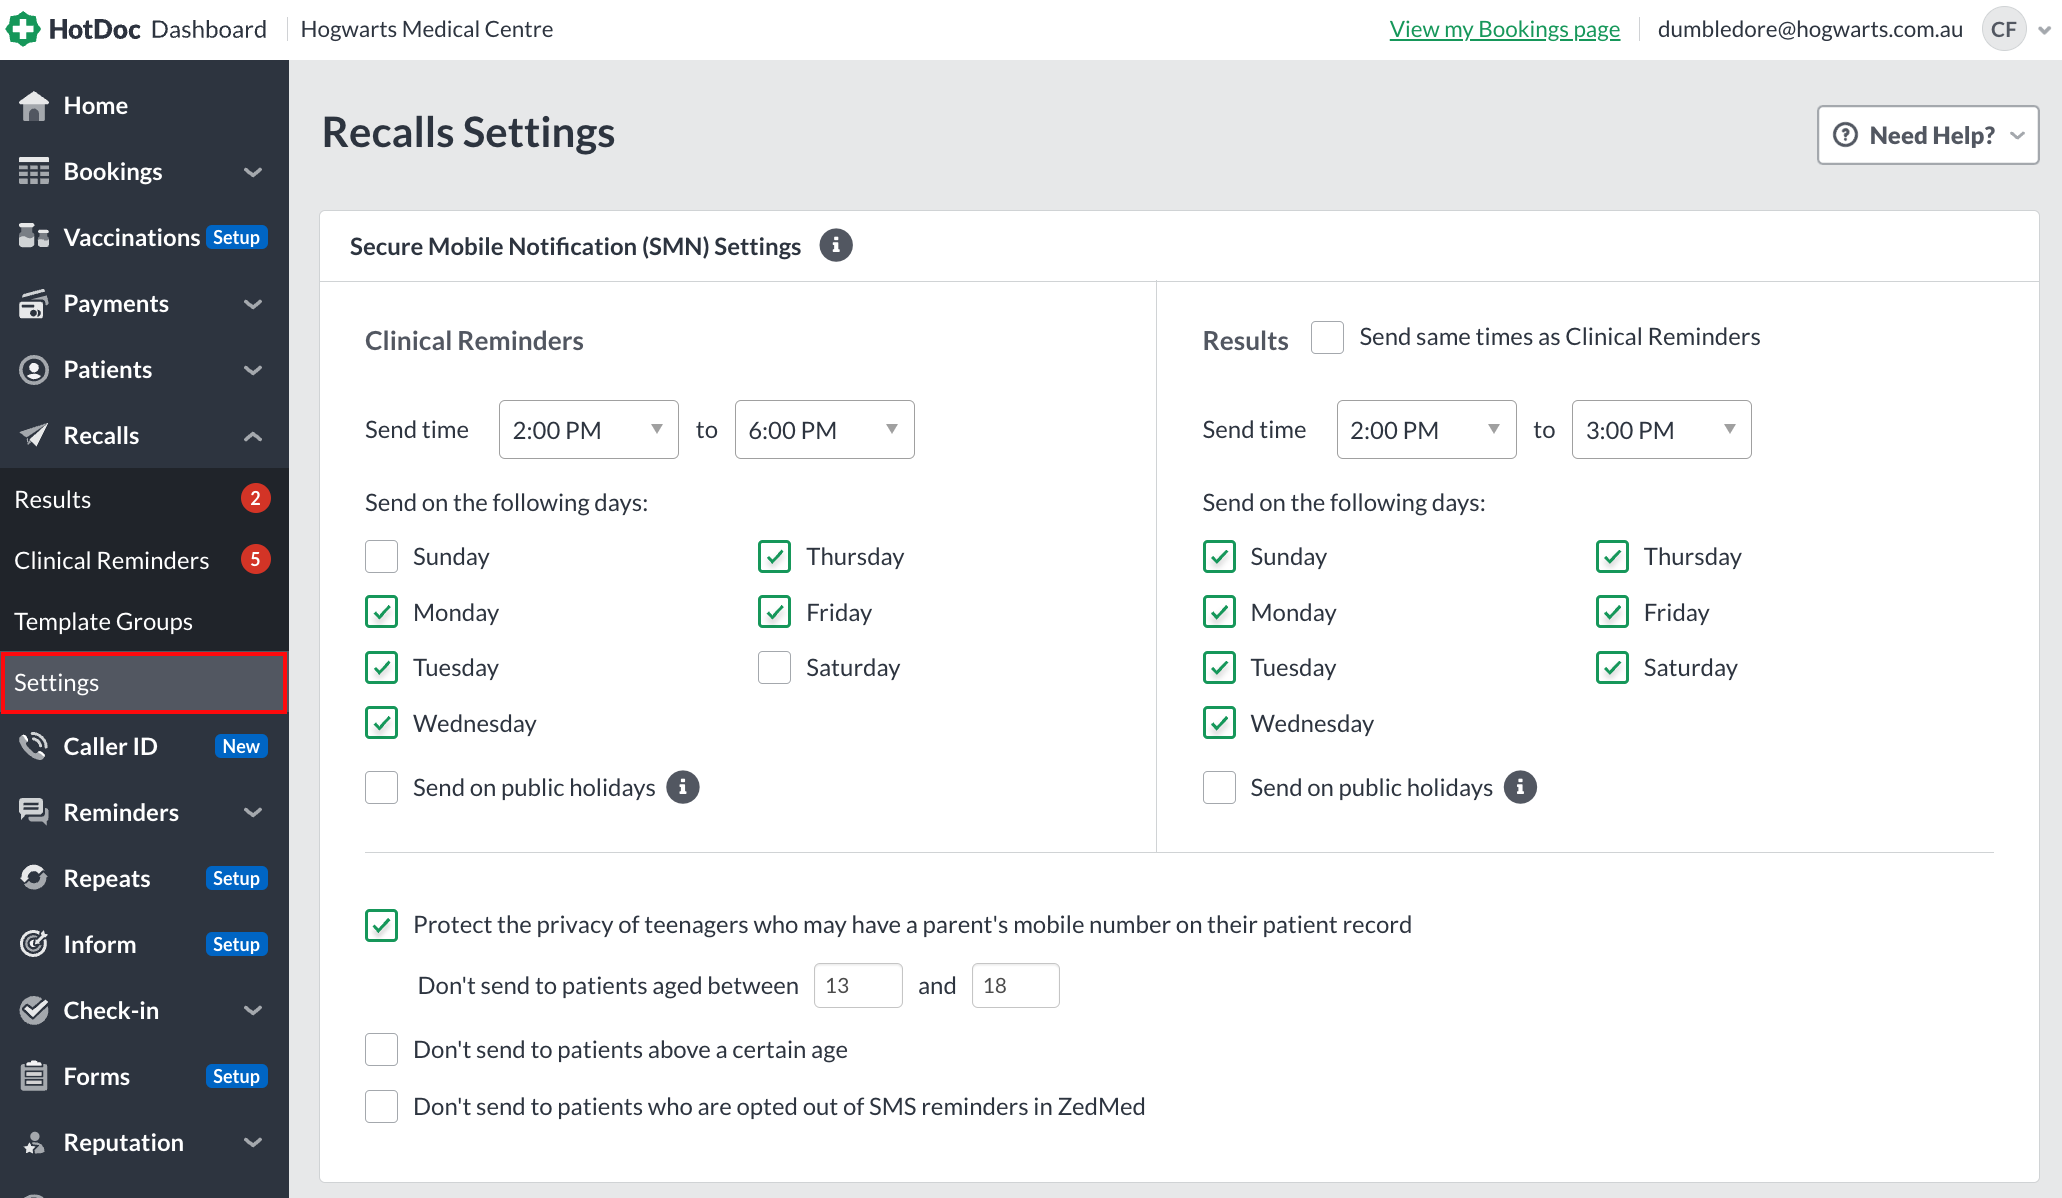
Task: Open the CF account avatar menu
Action: [2003, 28]
